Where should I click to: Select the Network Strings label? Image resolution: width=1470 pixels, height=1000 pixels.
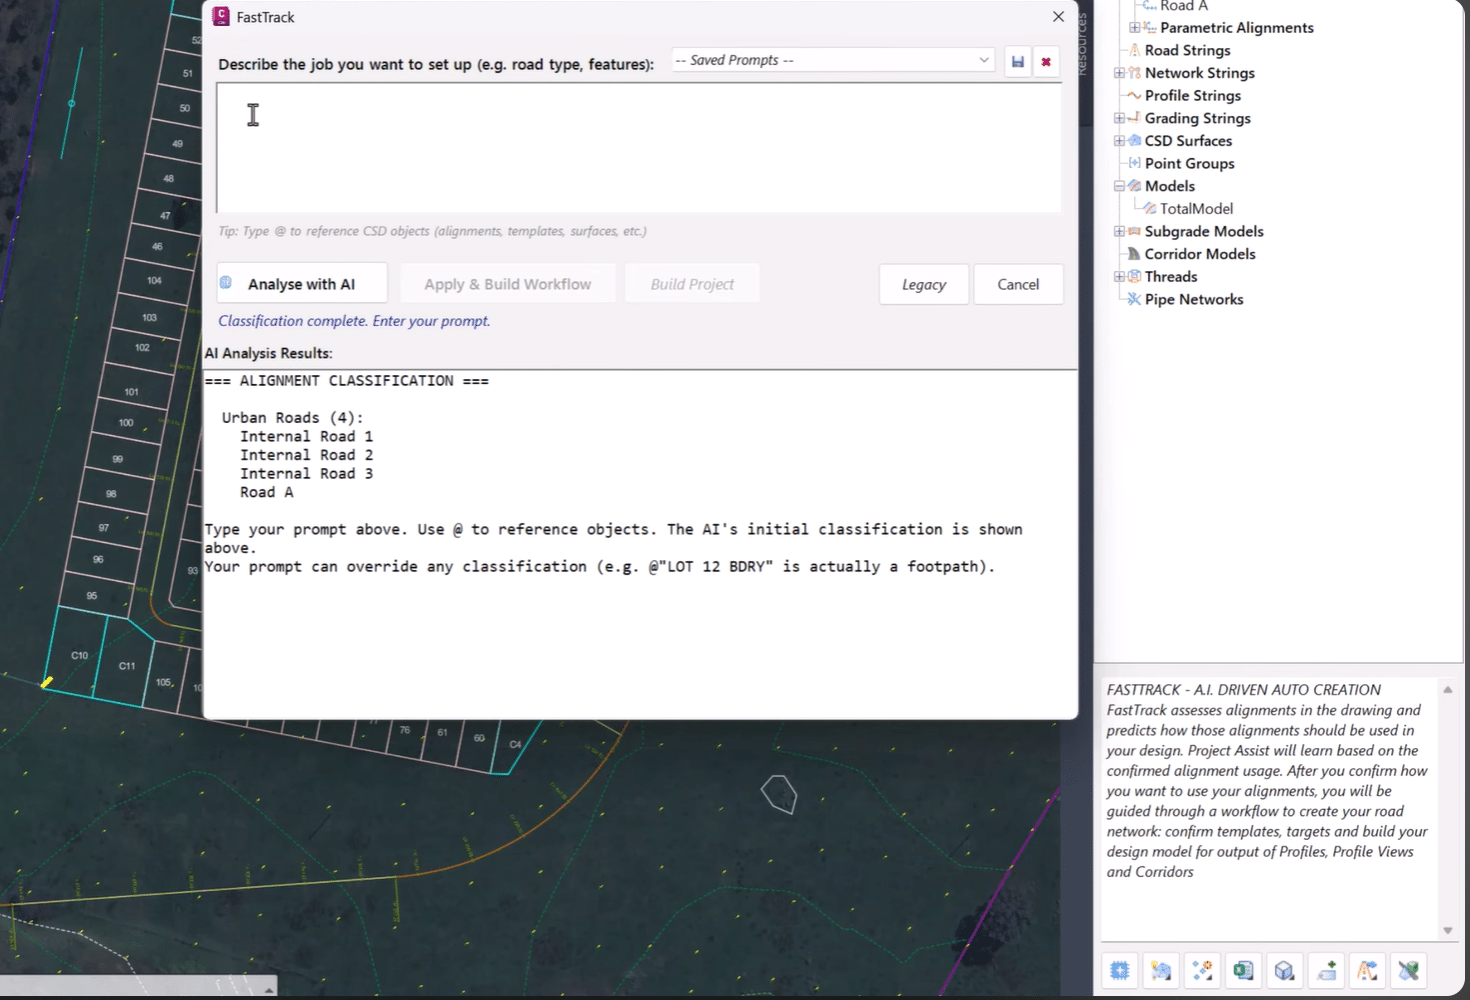pos(1199,73)
